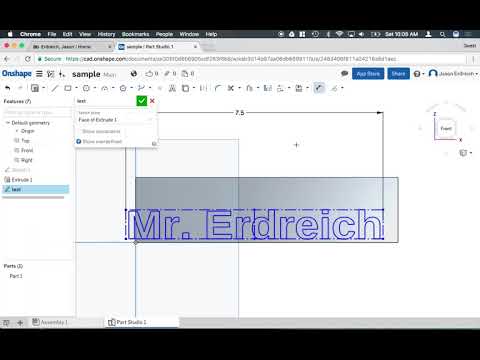Click the App Store button
Screen dimensions: 480x360
[368, 74]
